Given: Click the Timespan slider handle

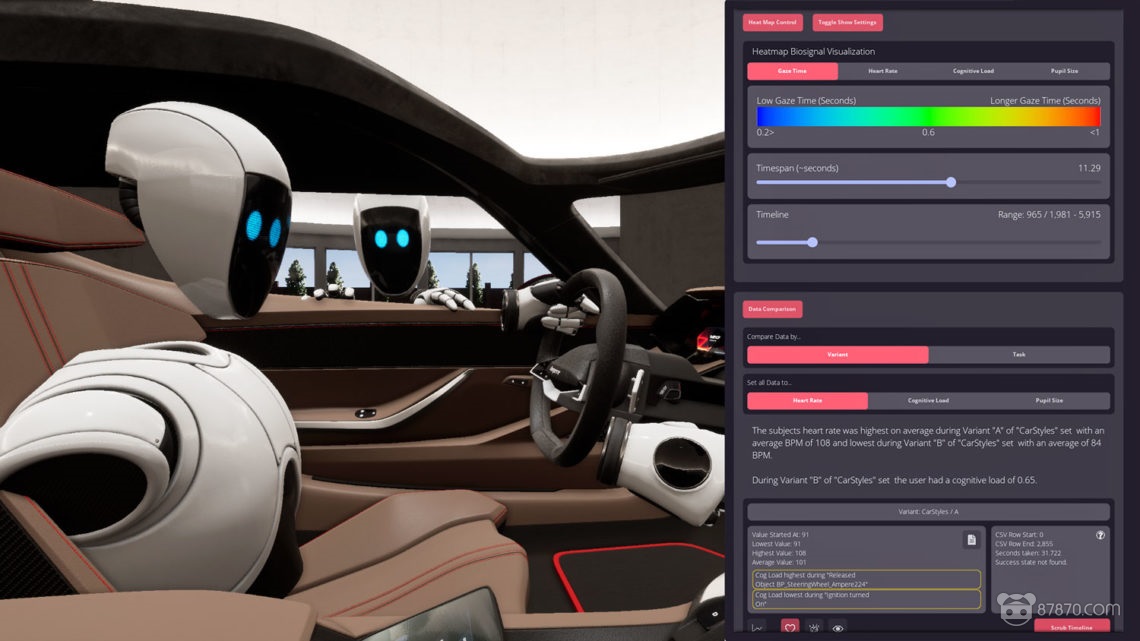Looking at the screenshot, I should pos(951,182).
